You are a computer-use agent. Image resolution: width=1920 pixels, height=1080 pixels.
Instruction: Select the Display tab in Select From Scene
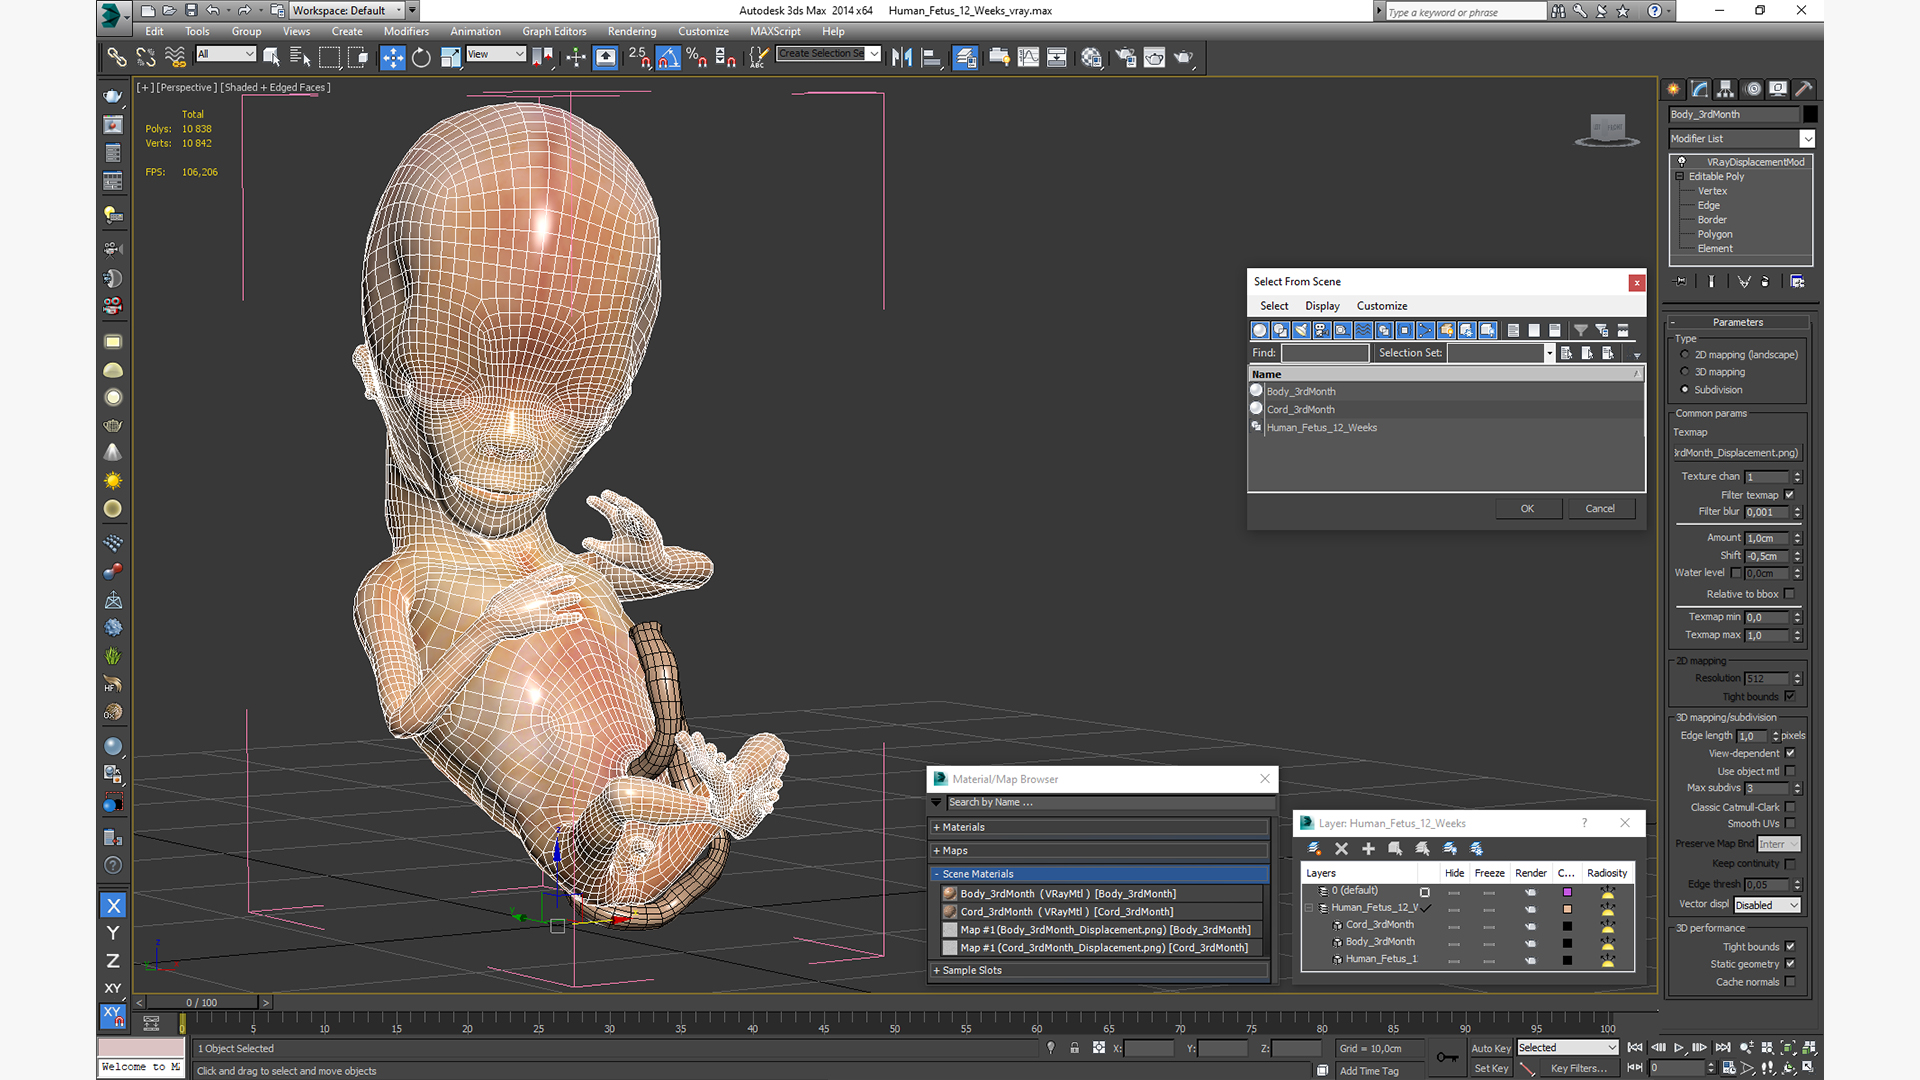(x=1320, y=305)
